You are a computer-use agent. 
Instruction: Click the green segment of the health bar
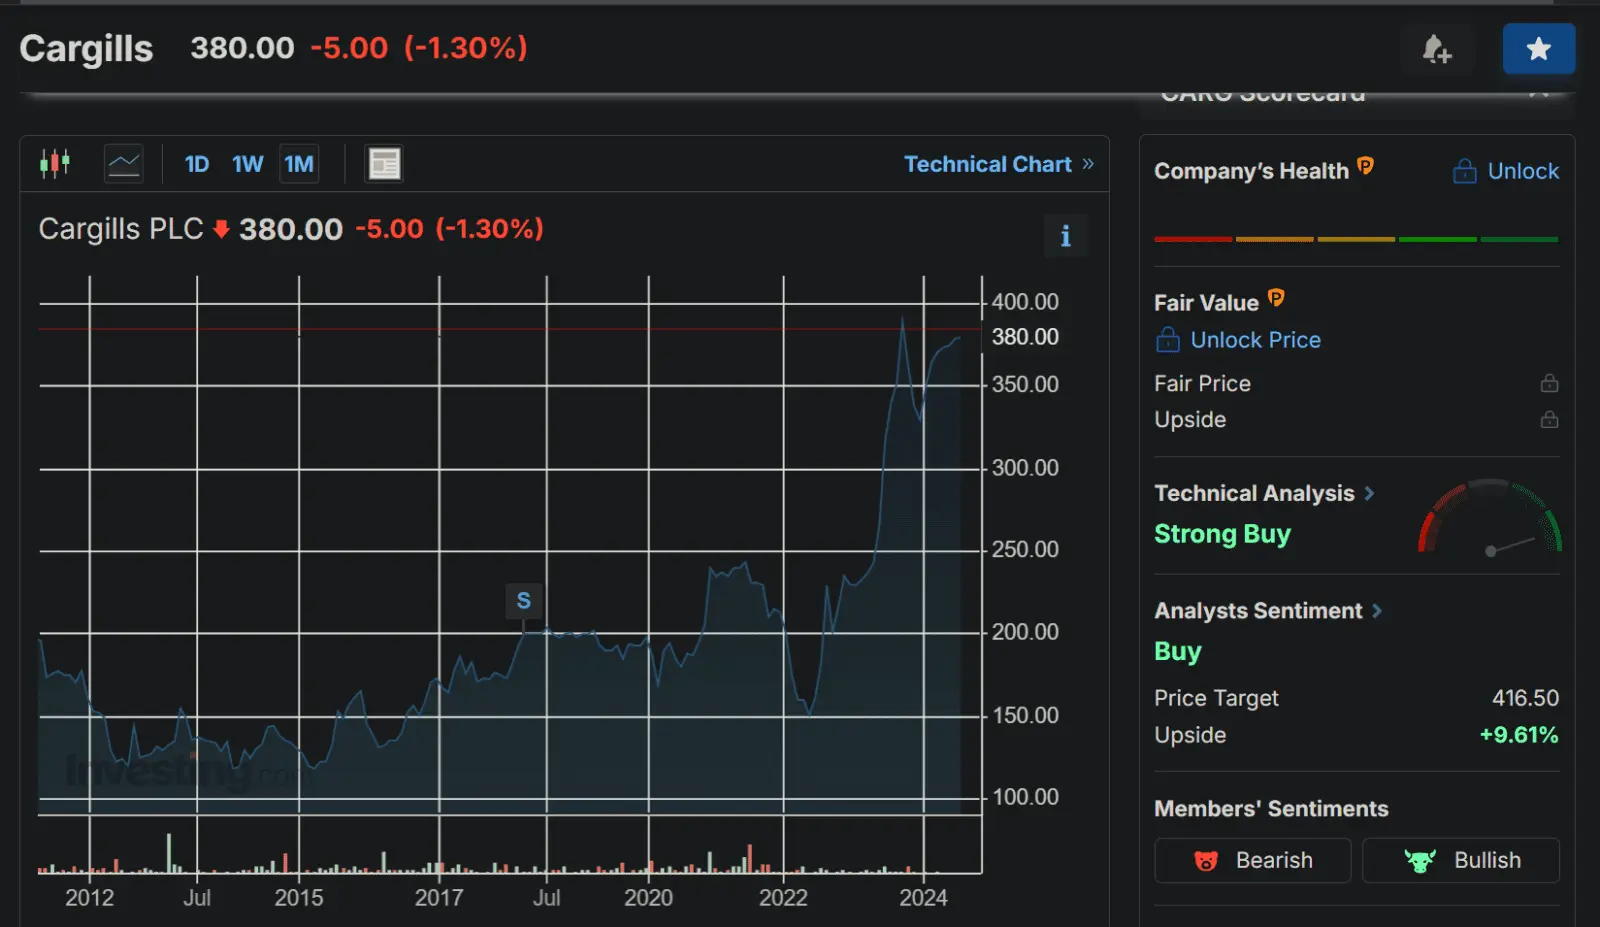(x=1438, y=239)
